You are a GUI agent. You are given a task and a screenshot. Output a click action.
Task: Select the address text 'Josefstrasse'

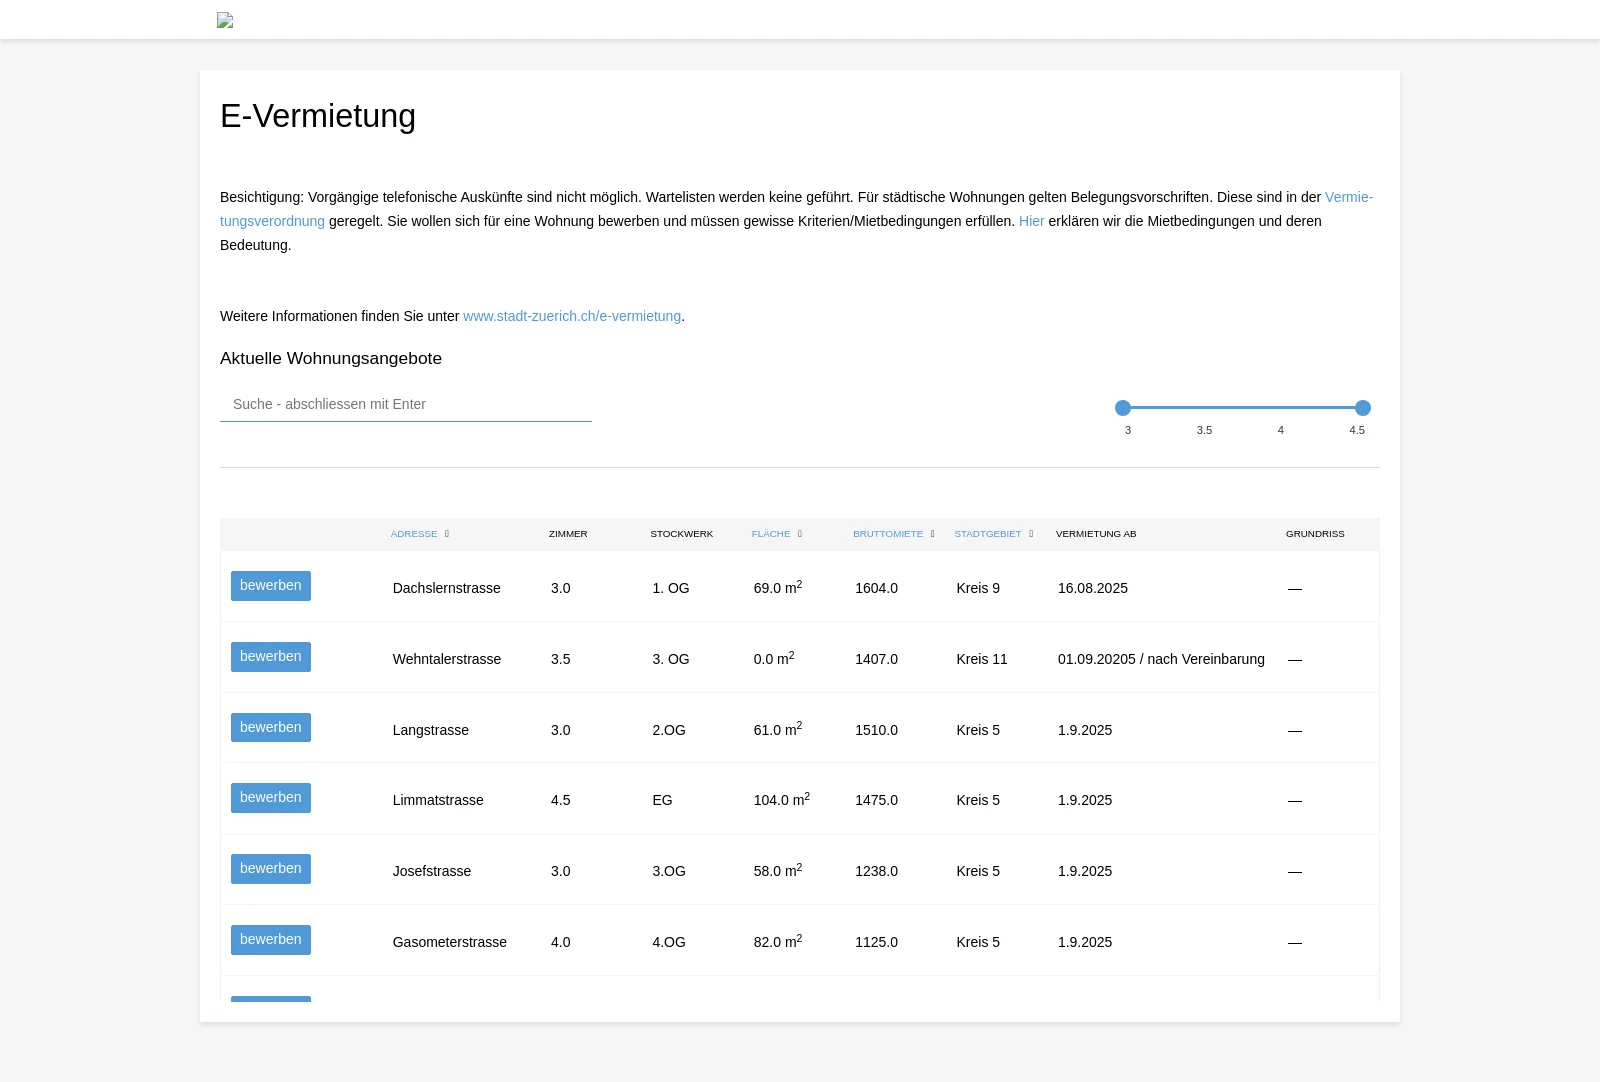pos(432,871)
